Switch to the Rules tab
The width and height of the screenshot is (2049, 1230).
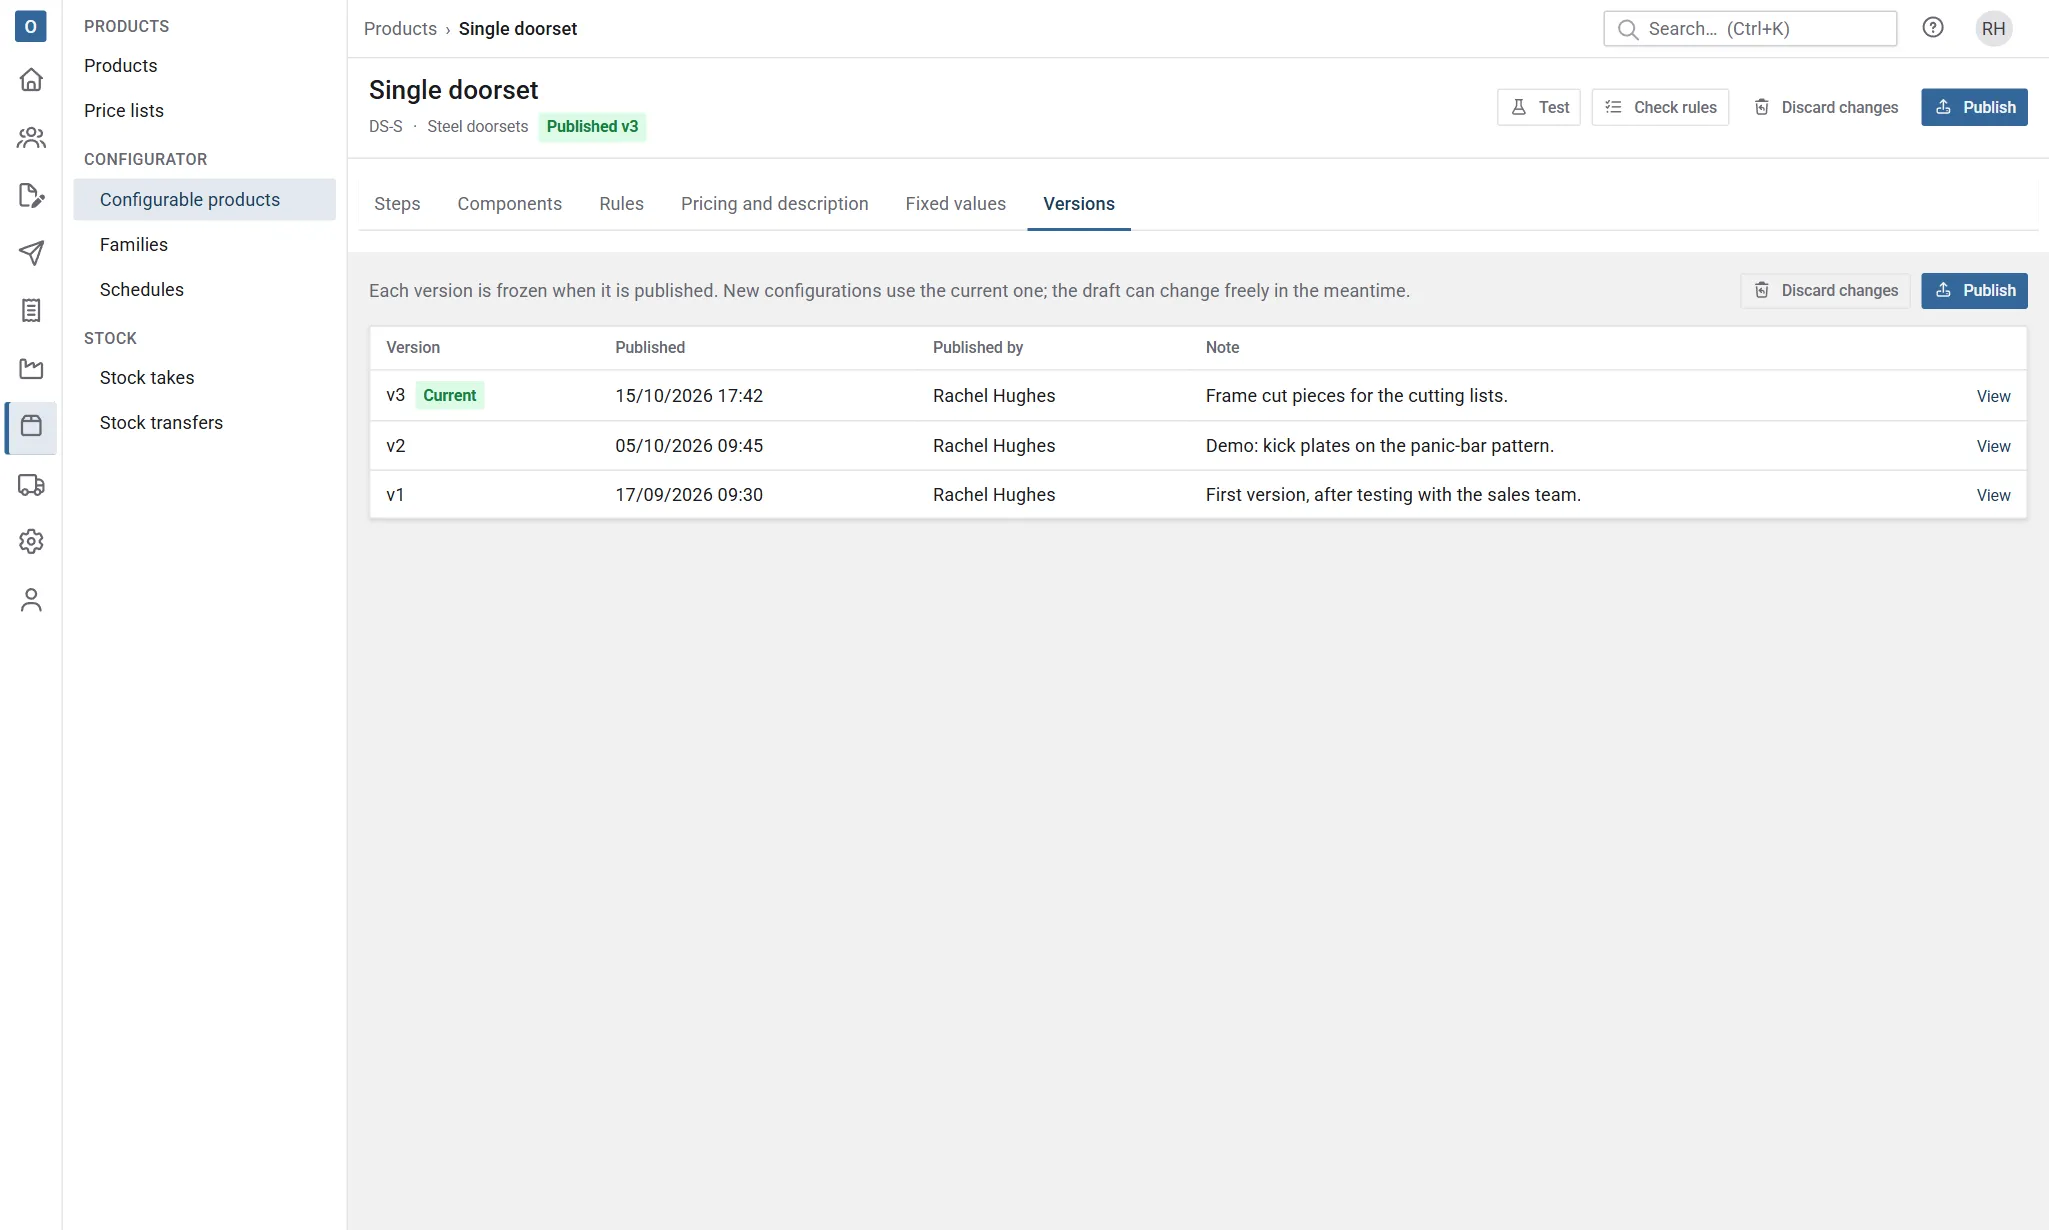pyautogui.click(x=621, y=204)
